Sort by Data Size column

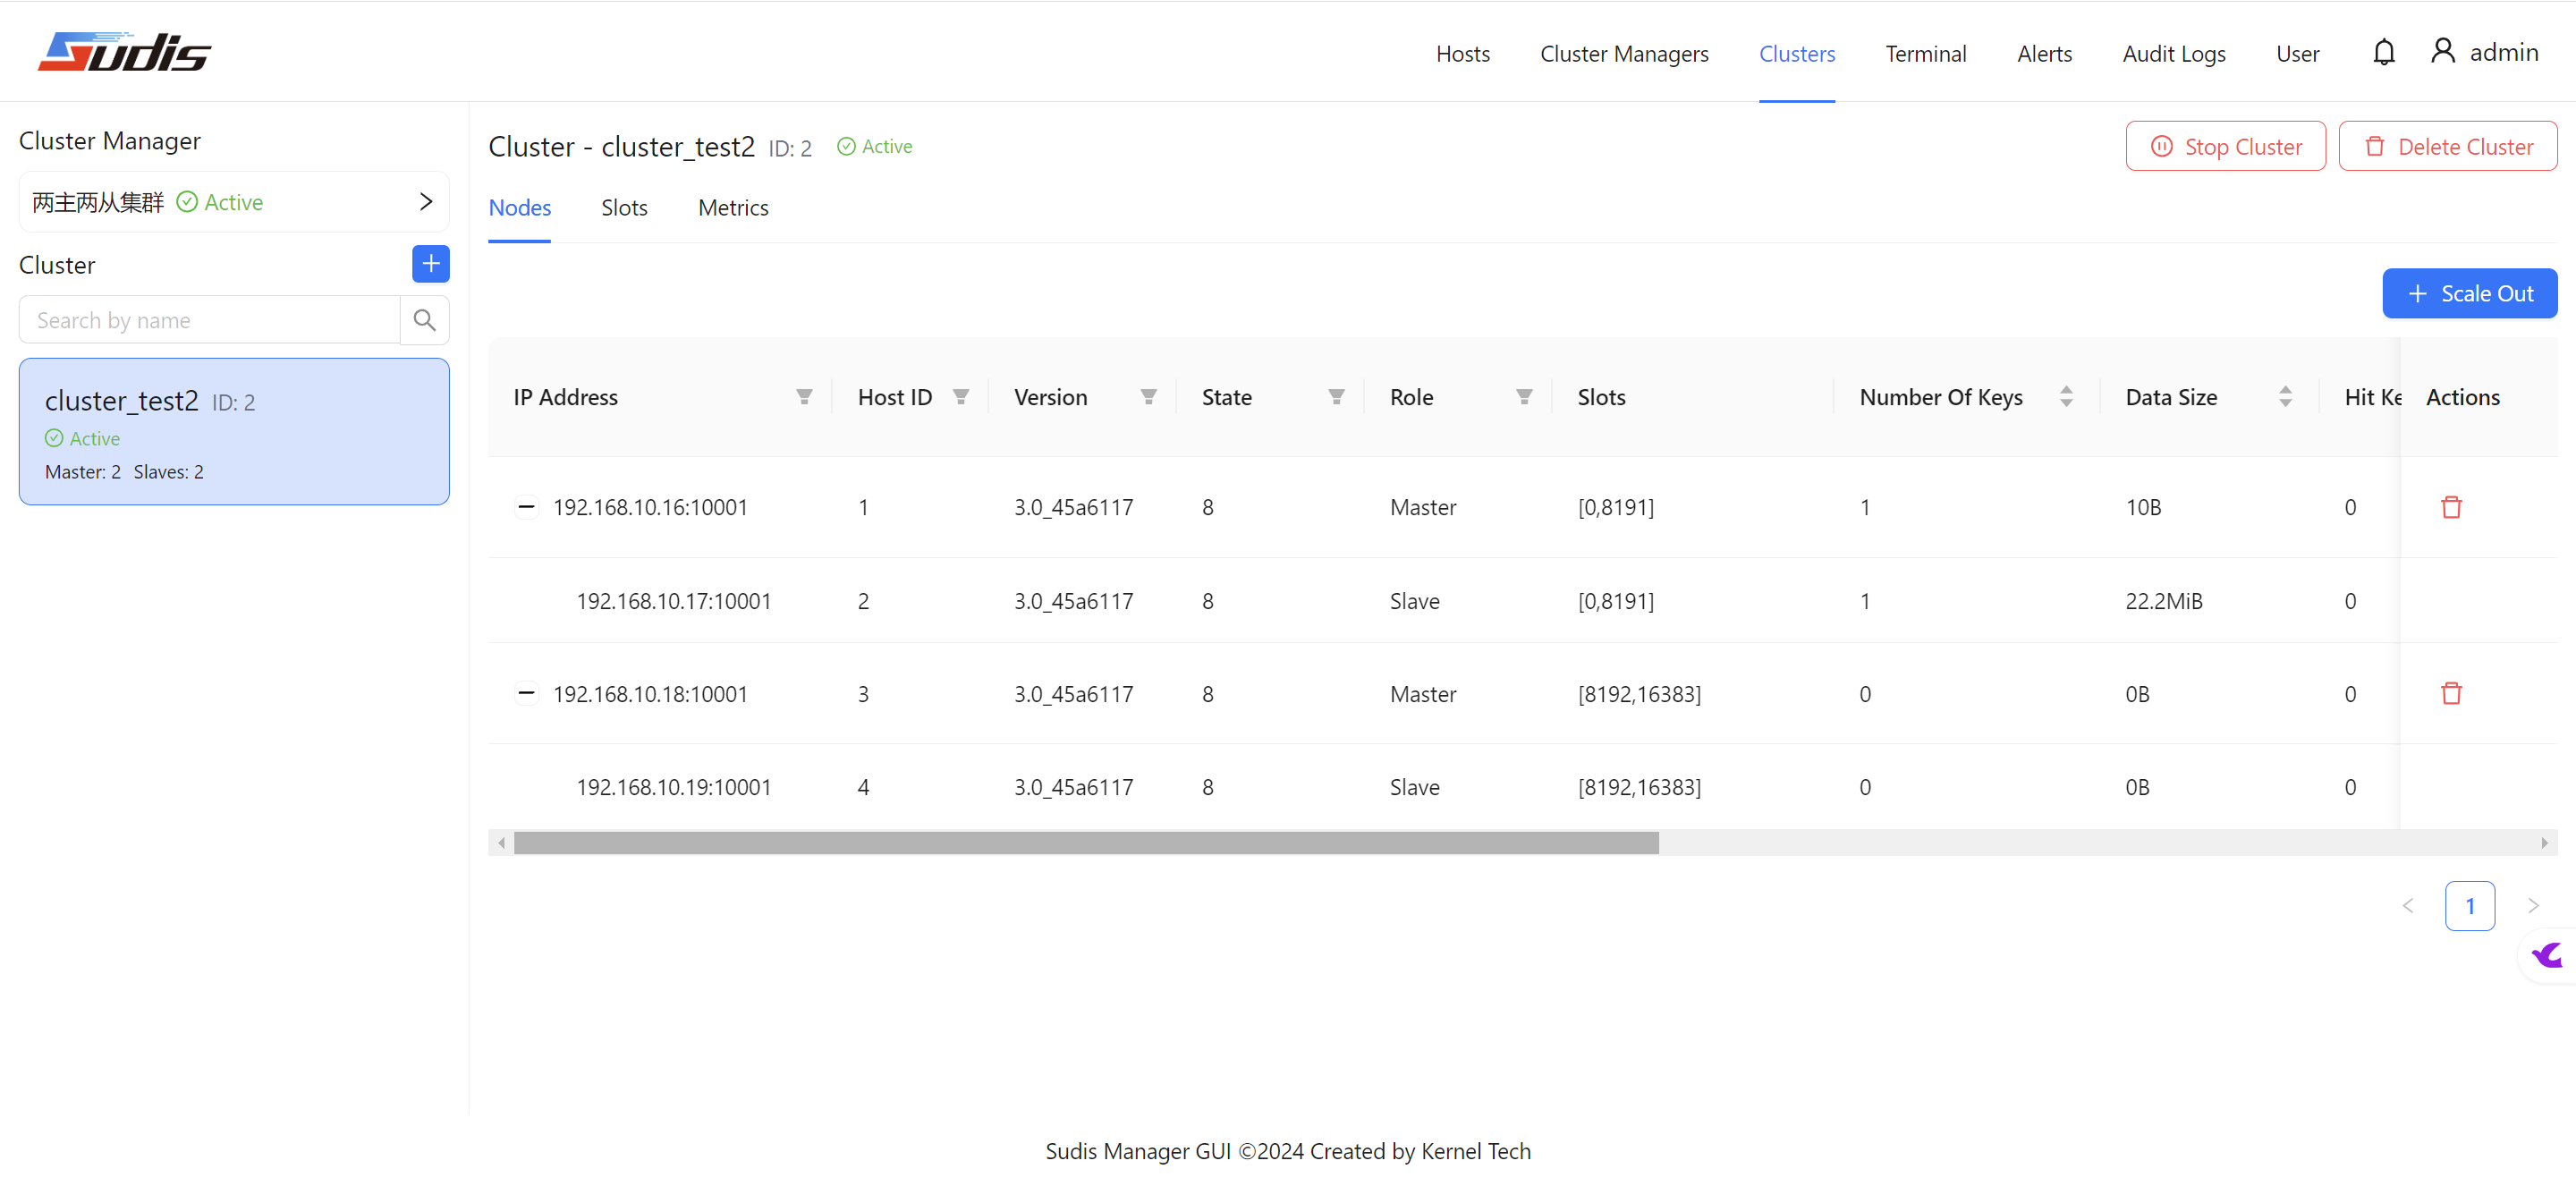2285,397
